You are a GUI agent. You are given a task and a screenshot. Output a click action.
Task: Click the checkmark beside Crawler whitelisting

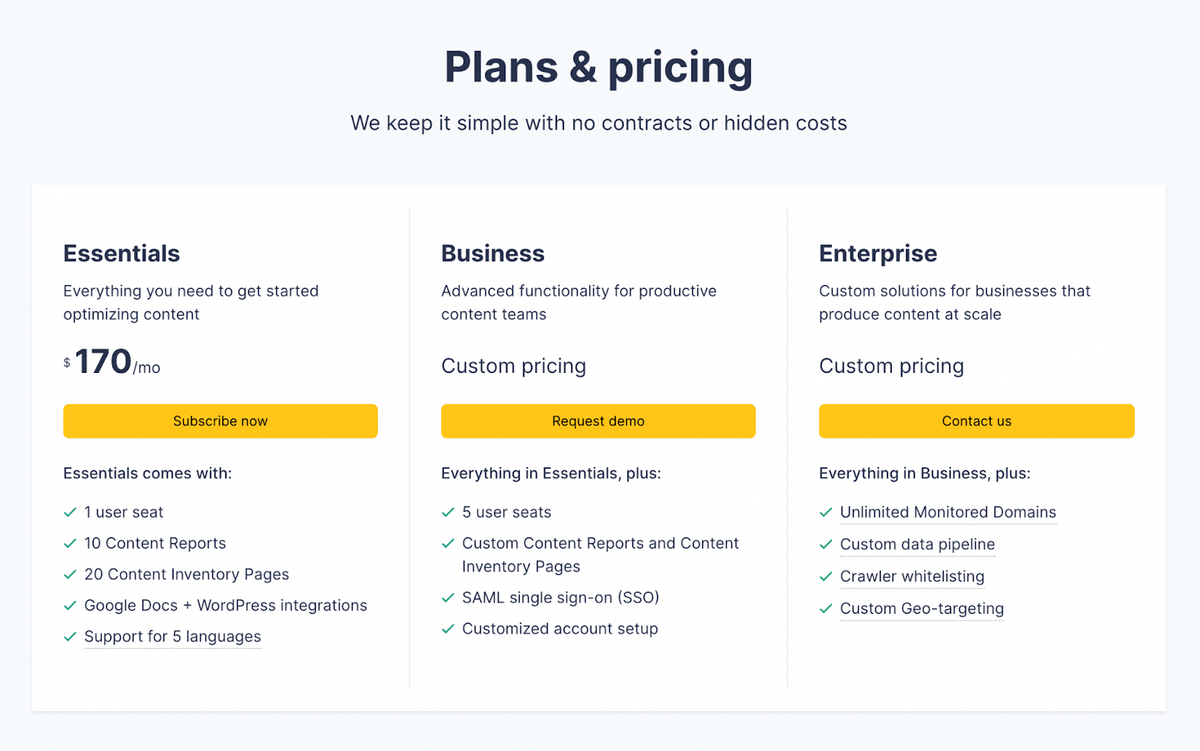pyautogui.click(x=826, y=576)
